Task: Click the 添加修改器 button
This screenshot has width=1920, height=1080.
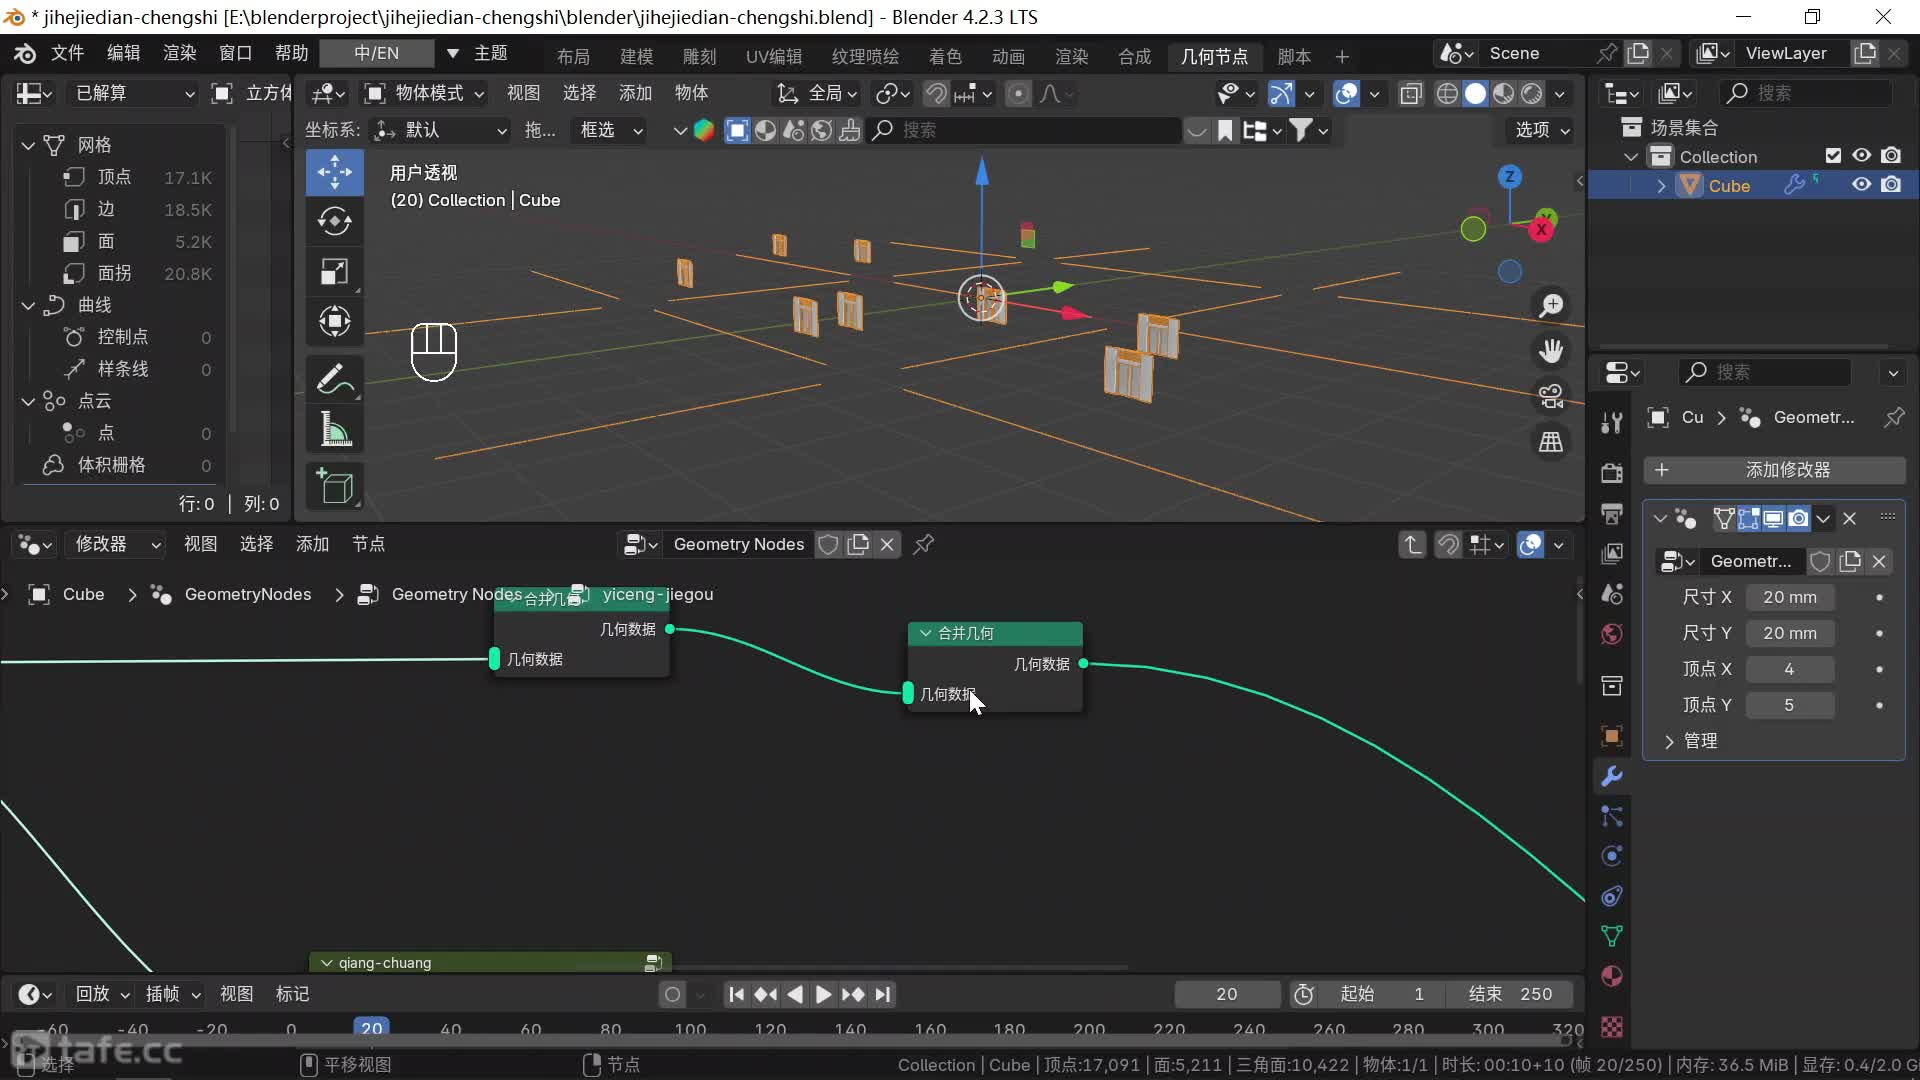Action: (x=1774, y=470)
